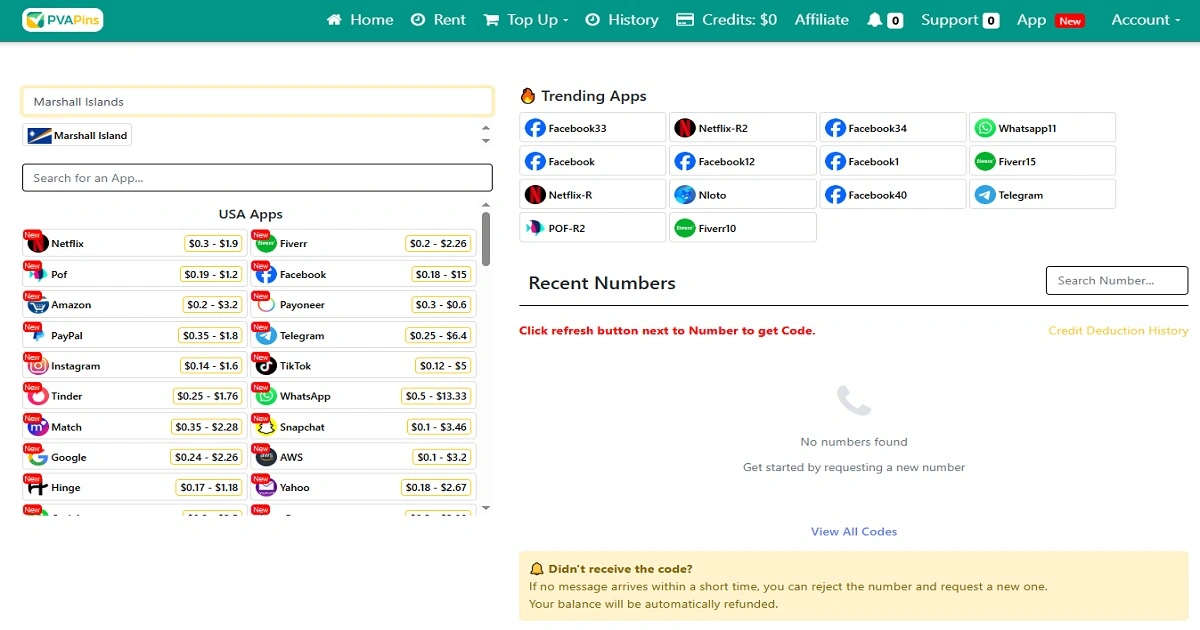The image size is (1200, 630).
Task: Click the app list scrollbar thumb
Action: [486, 239]
